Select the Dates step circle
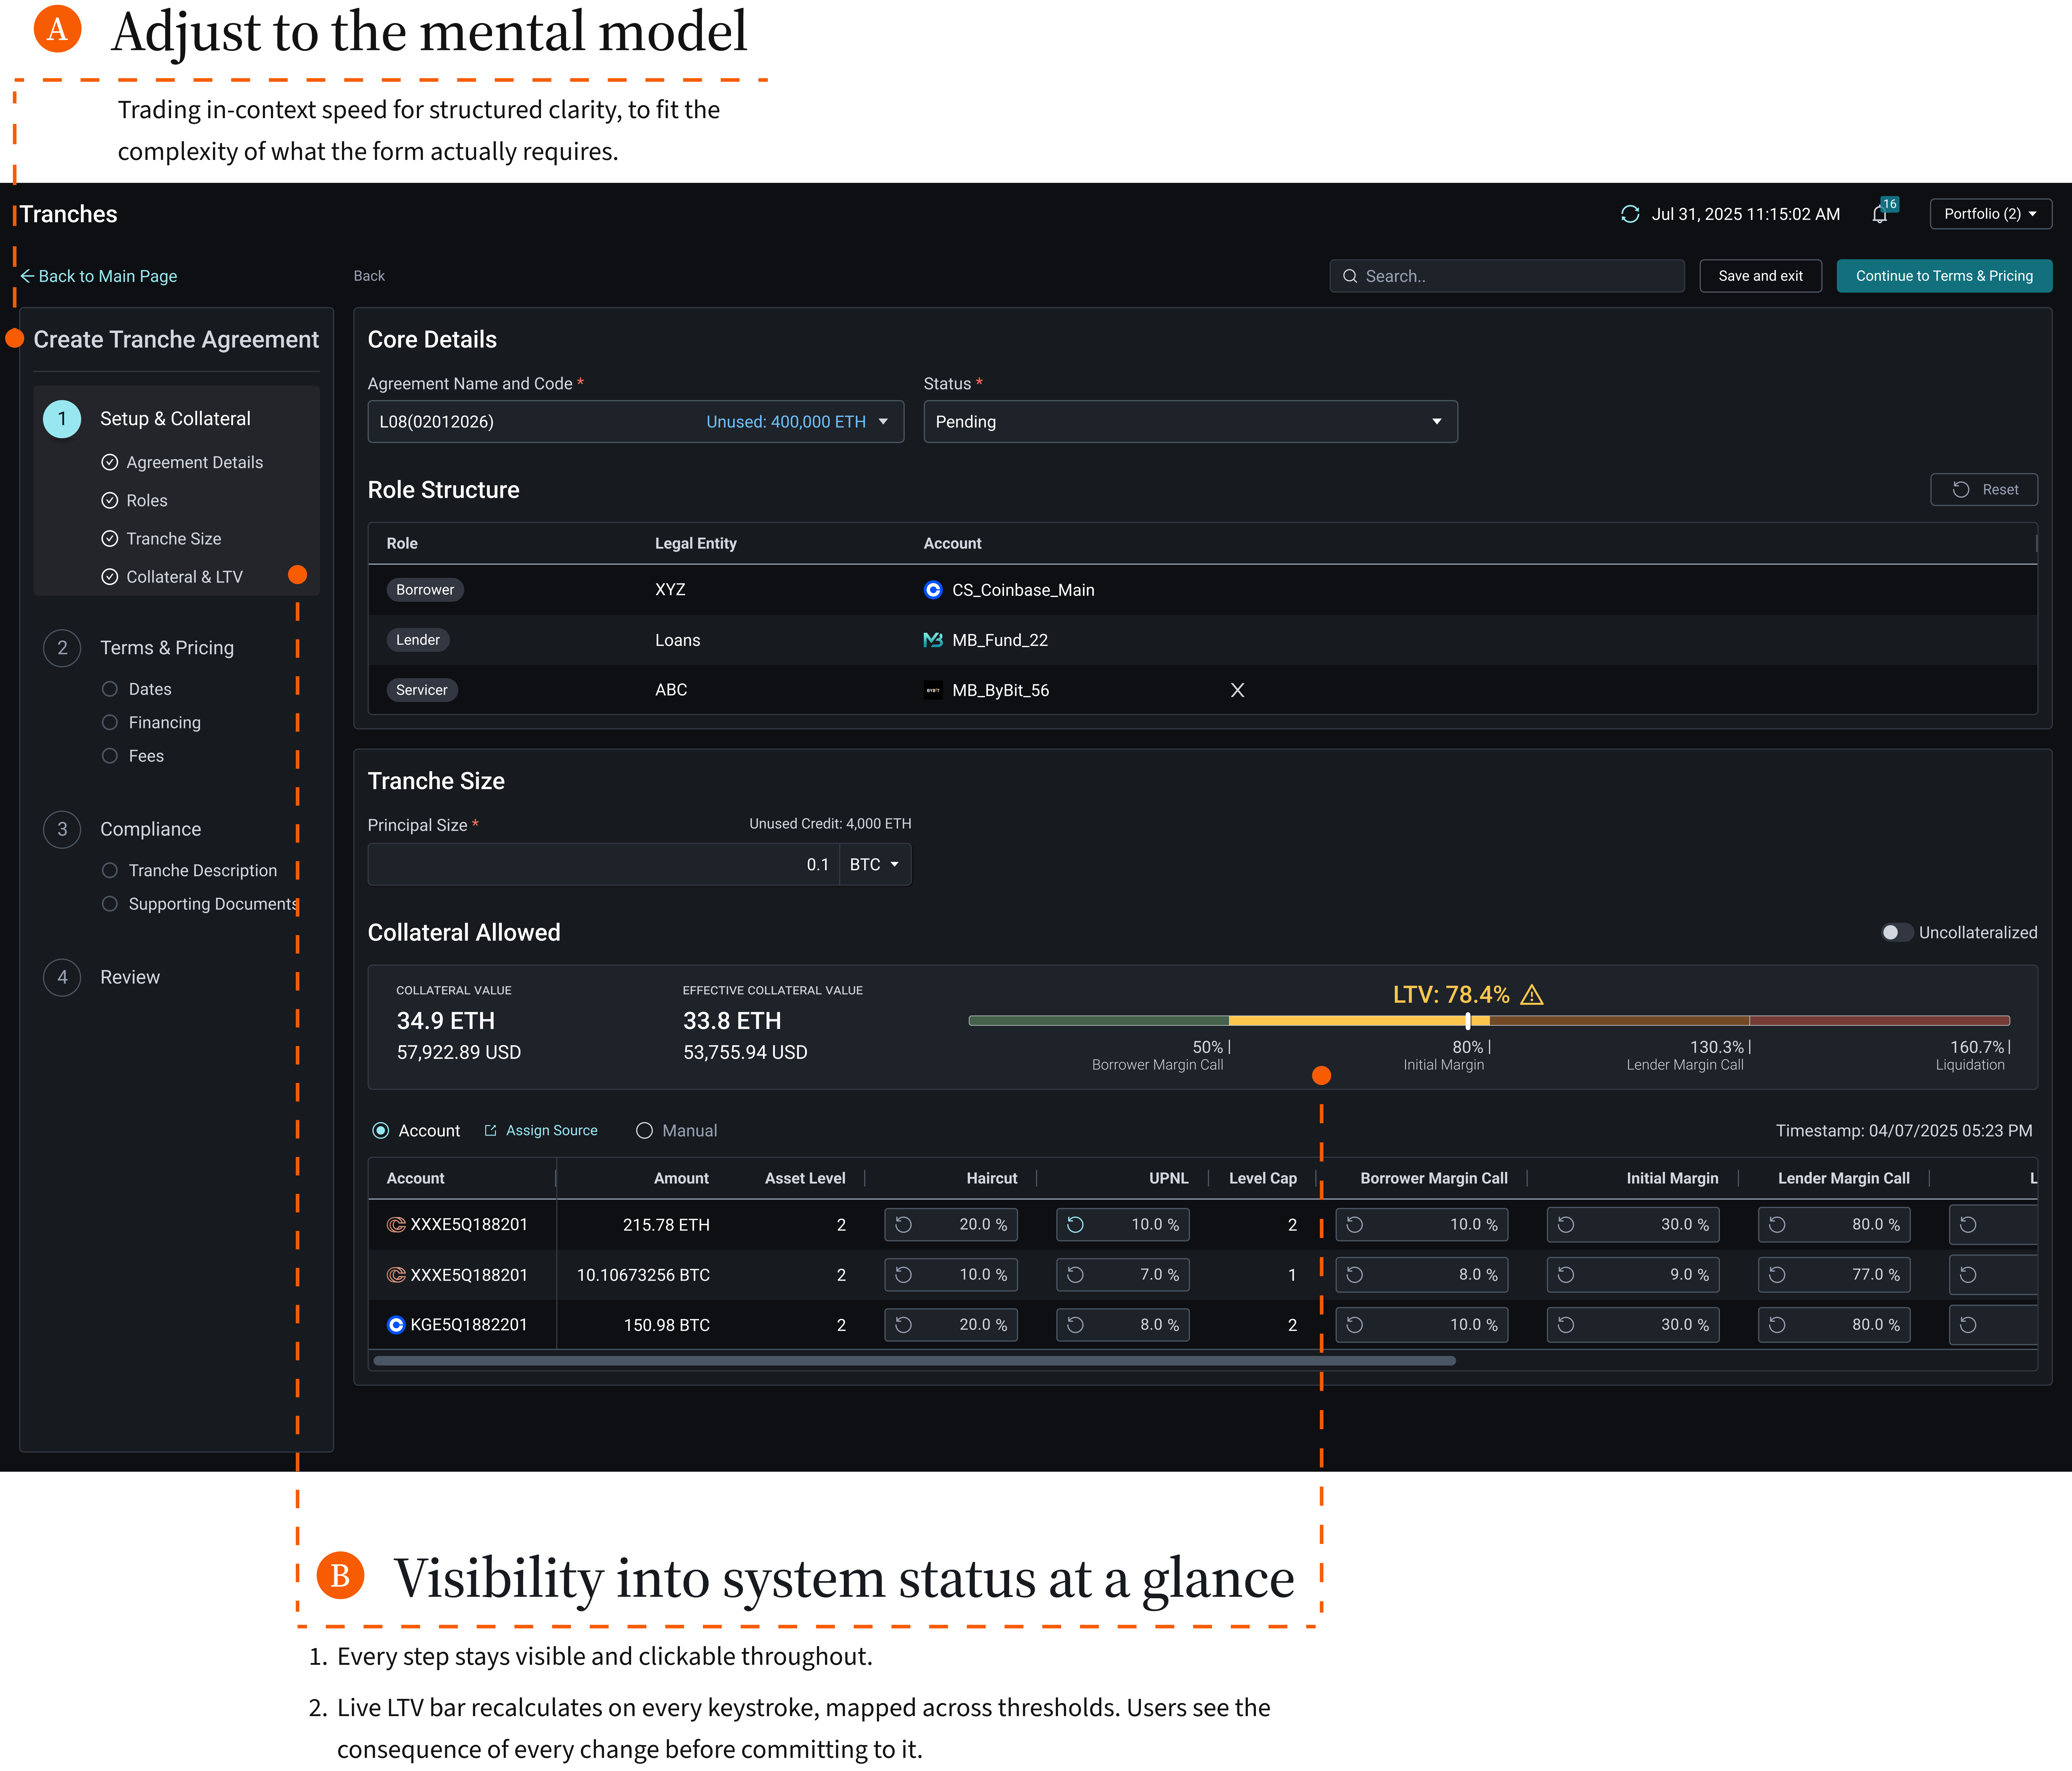The height and width of the screenshot is (1771, 2072). tap(110, 689)
